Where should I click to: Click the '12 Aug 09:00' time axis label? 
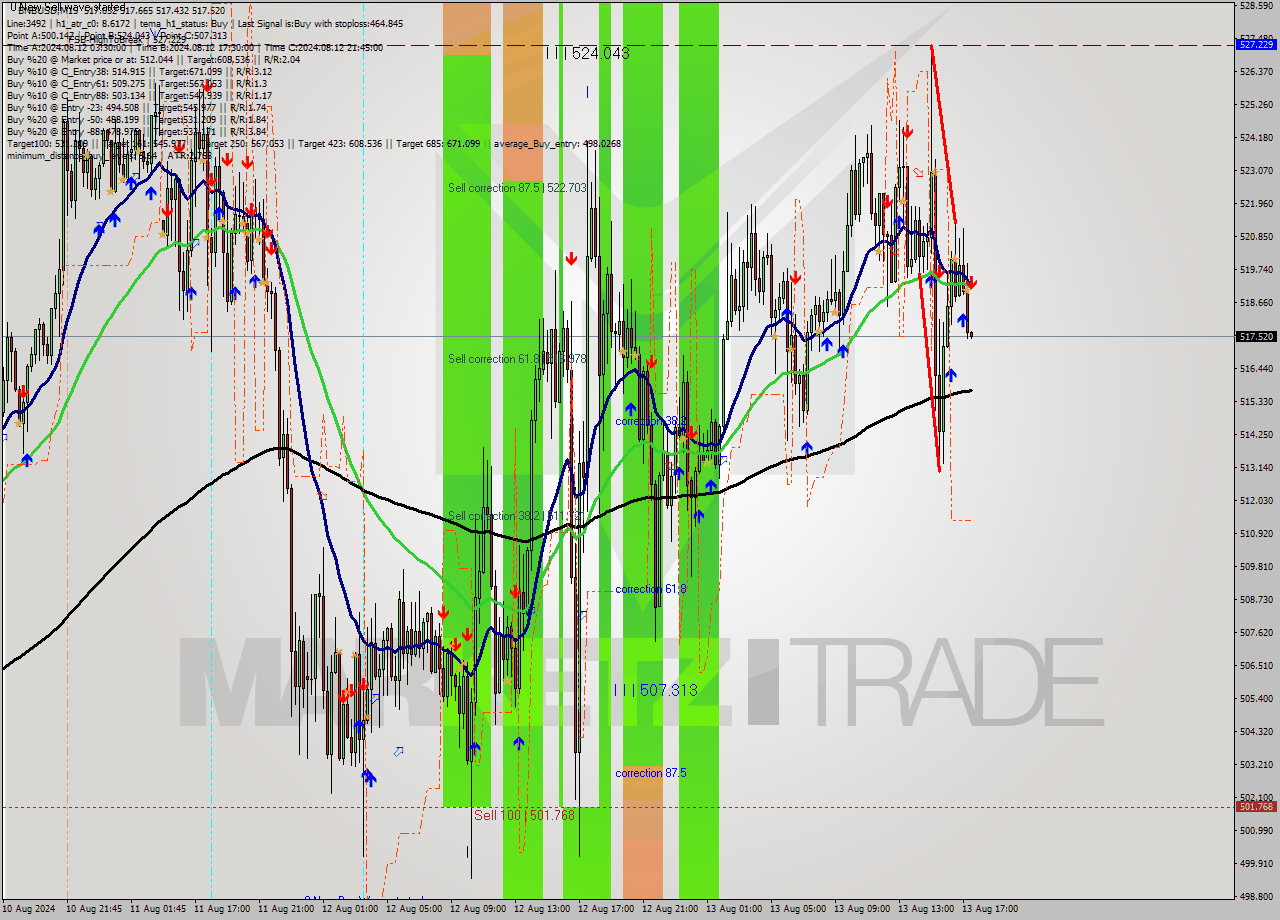point(478,909)
